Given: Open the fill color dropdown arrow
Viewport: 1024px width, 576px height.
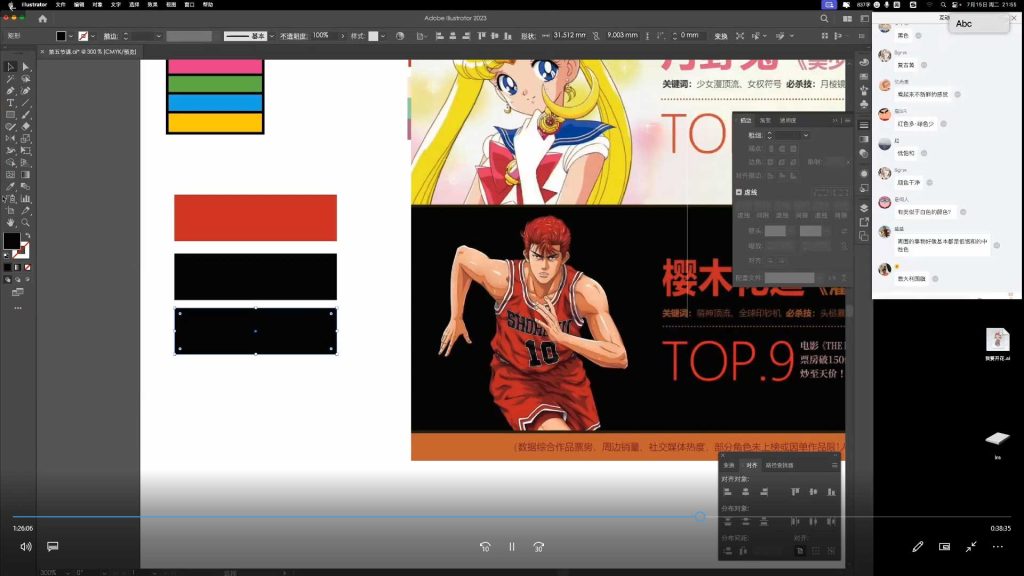Looking at the screenshot, I should pyautogui.click(x=71, y=36).
